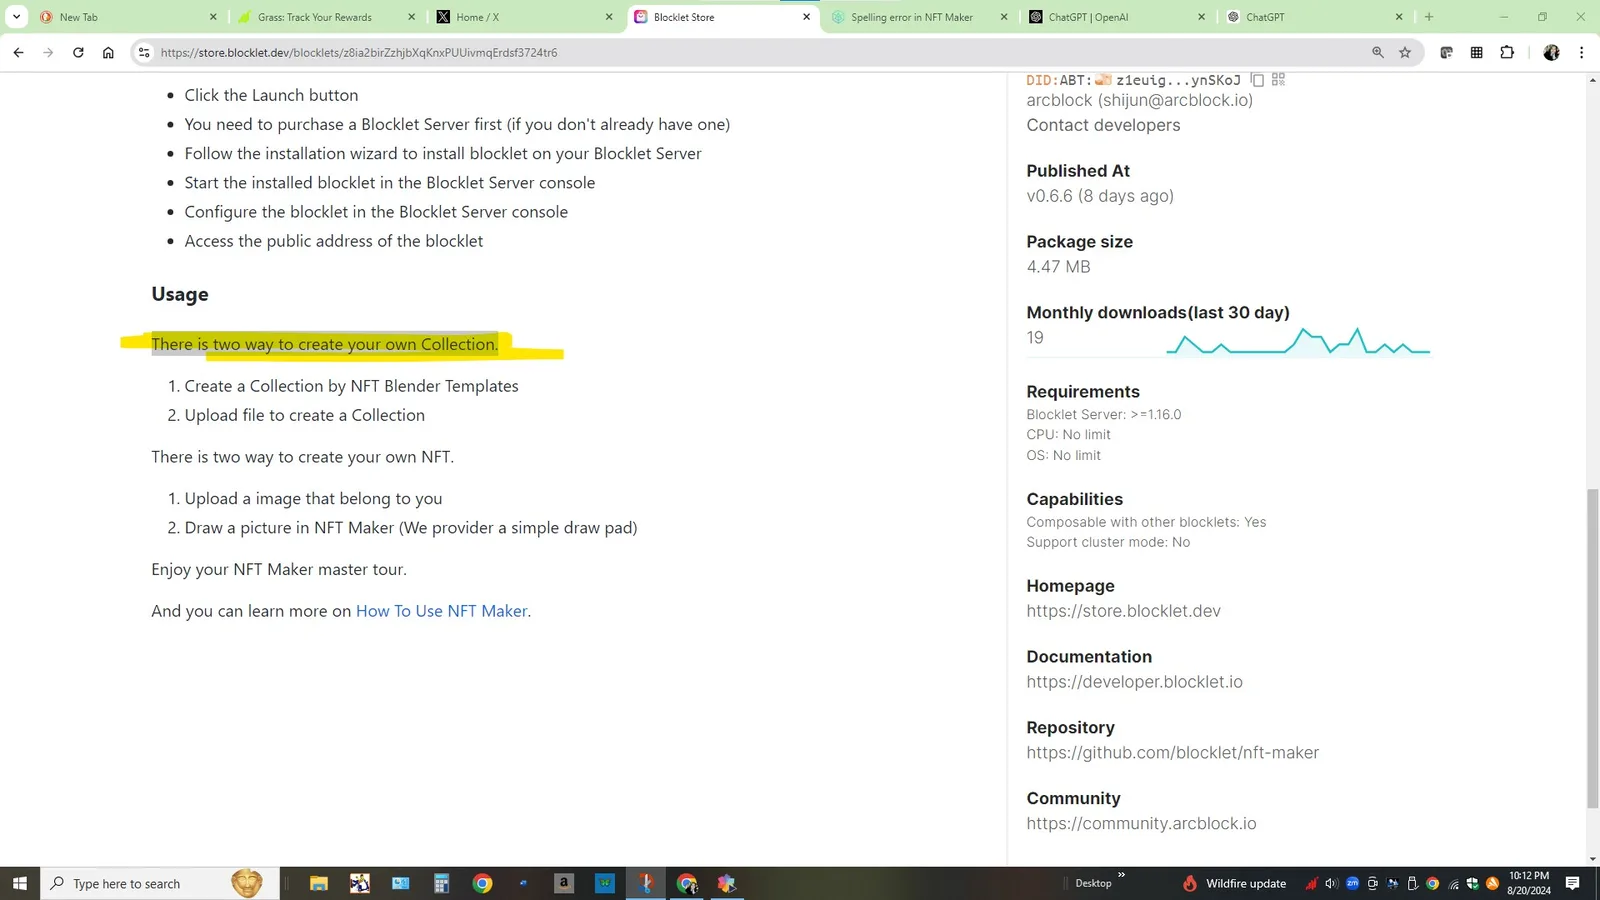Image resolution: width=1600 pixels, height=900 pixels.
Task: Click the 'Click the Launch button' bullet
Action: [271, 95]
